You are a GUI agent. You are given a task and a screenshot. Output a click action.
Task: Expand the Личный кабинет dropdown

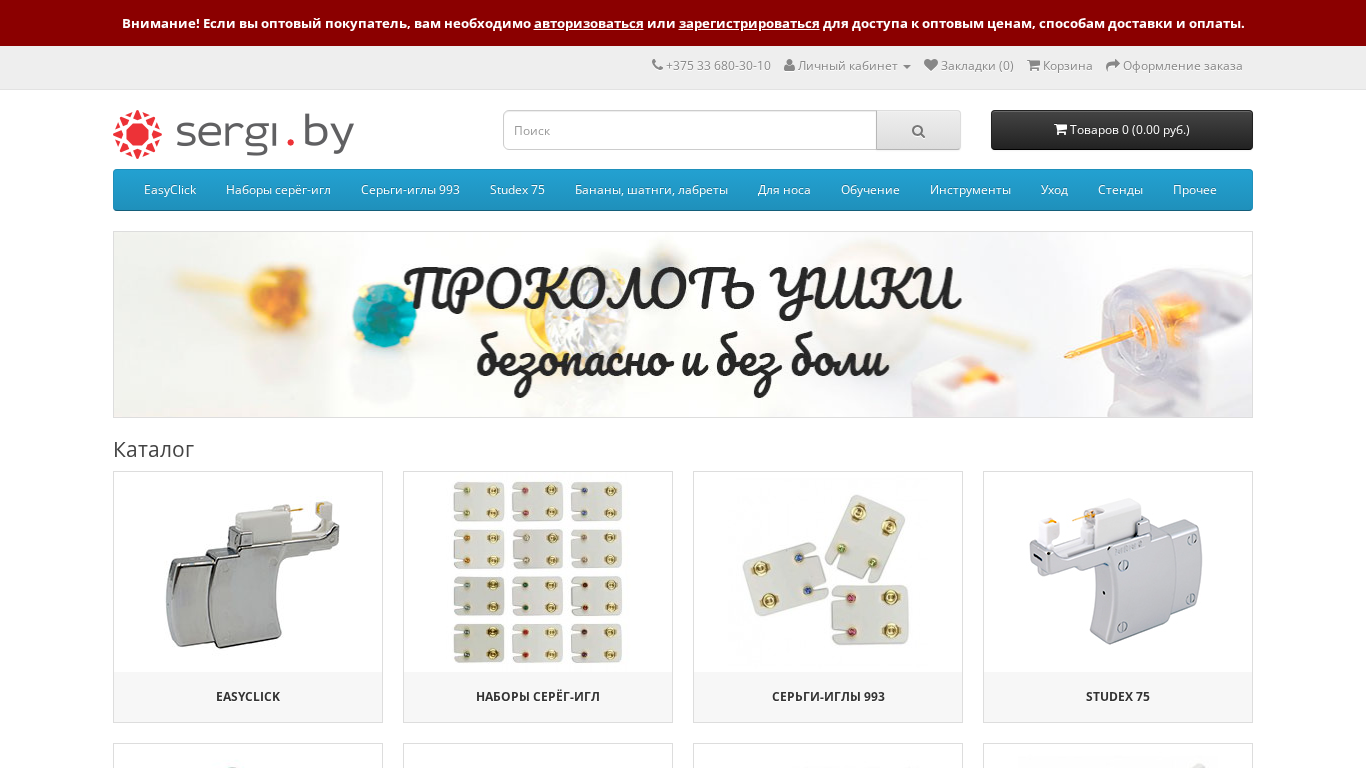pyautogui.click(x=847, y=65)
